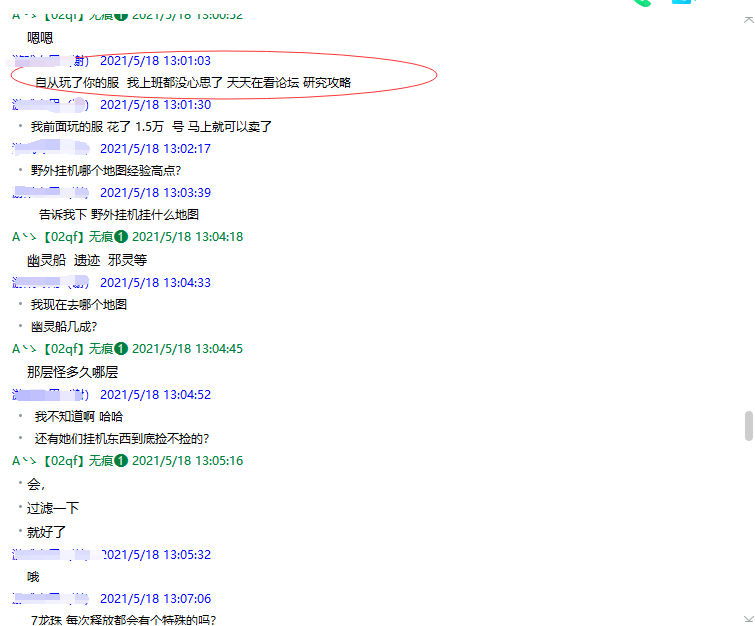
Task: Click the green badge beside the 13:00:52 sender
Action: [121, 16]
